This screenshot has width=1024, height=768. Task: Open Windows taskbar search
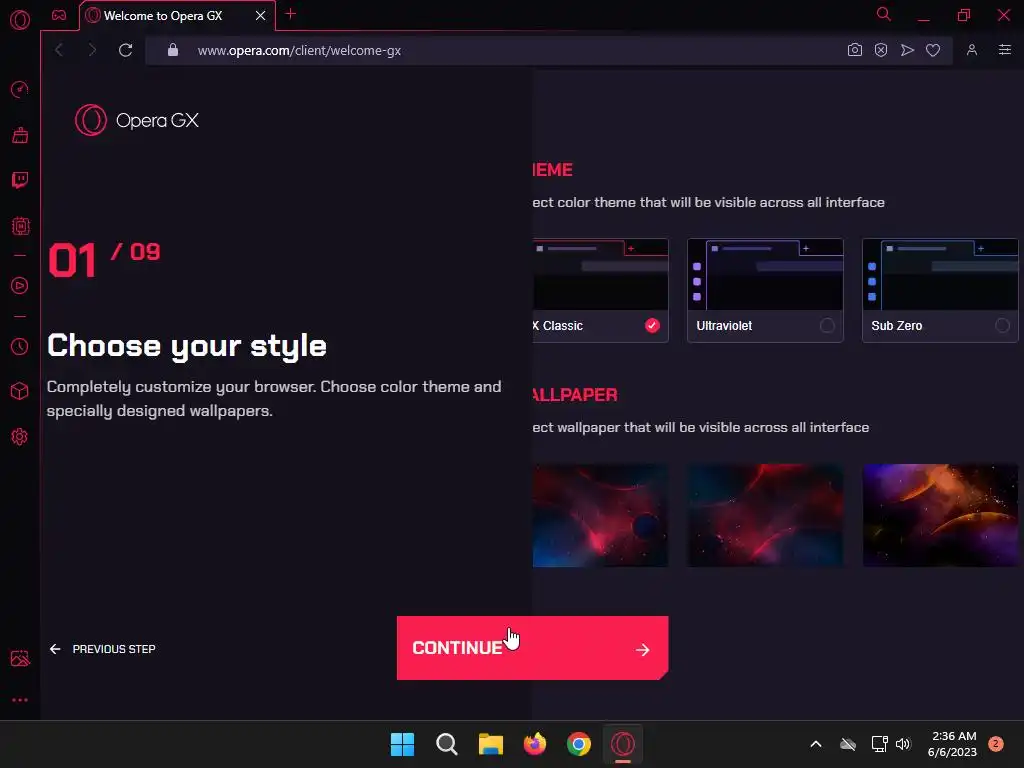point(447,744)
